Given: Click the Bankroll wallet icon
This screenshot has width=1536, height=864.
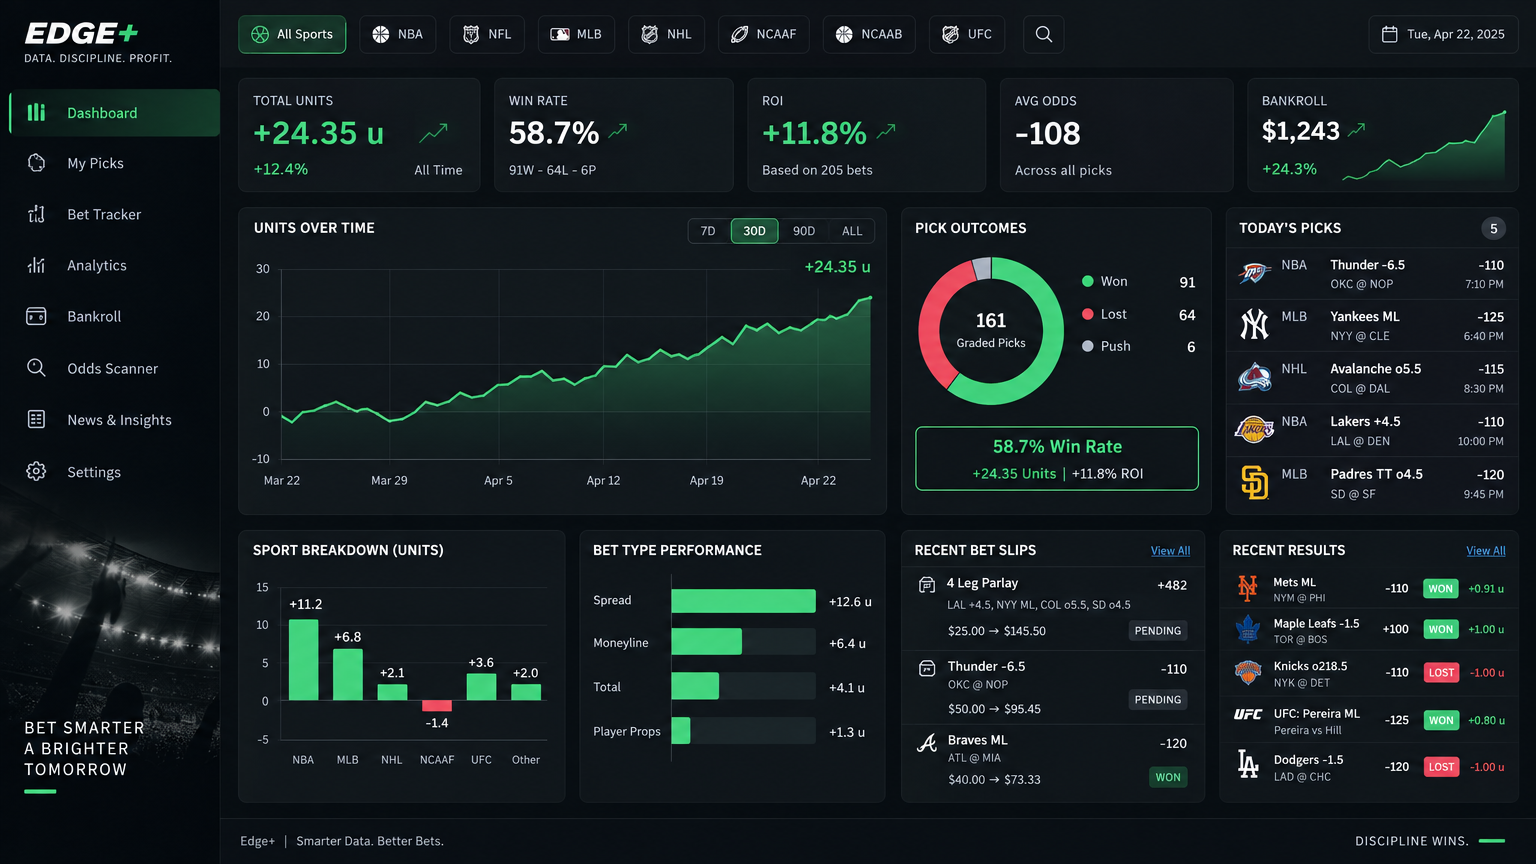Looking at the screenshot, I should [36, 316].
